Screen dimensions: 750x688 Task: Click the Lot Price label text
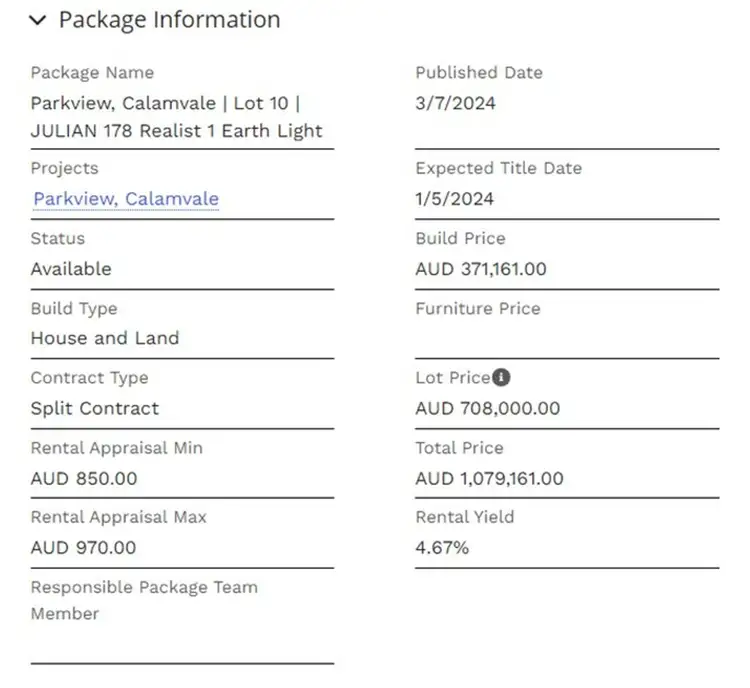pyautogui.click(x=452, y=378)
